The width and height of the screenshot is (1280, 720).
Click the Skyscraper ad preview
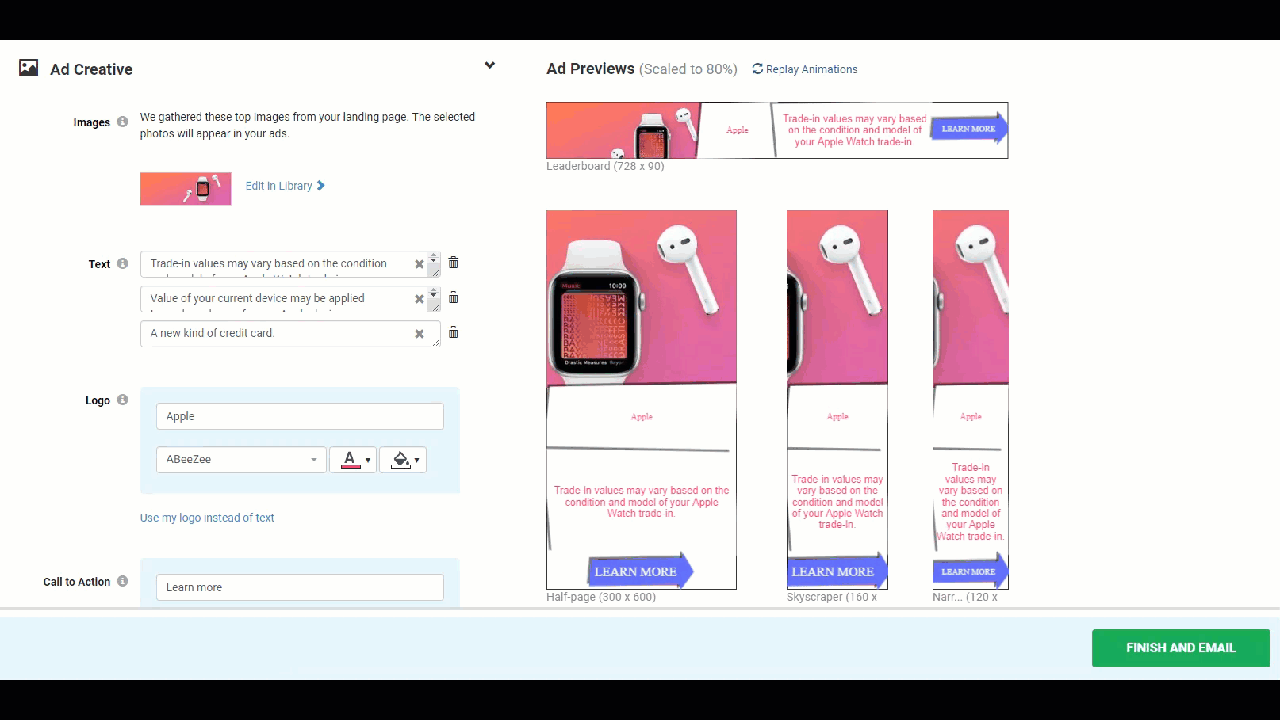pyautogui.click(x=837, y=400)
